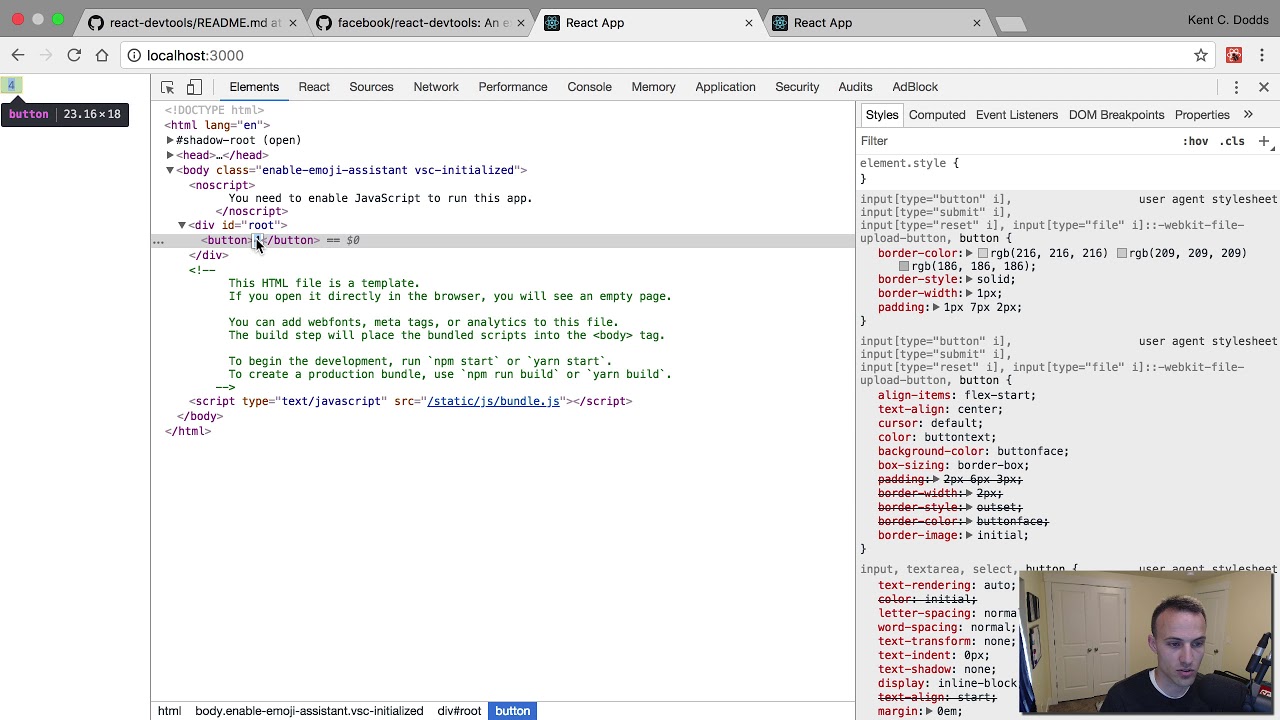The height and width of the screenshot is (720, 1280).
Task: Open the DOM Breakpoints tab
Action: coord(1116,115)
